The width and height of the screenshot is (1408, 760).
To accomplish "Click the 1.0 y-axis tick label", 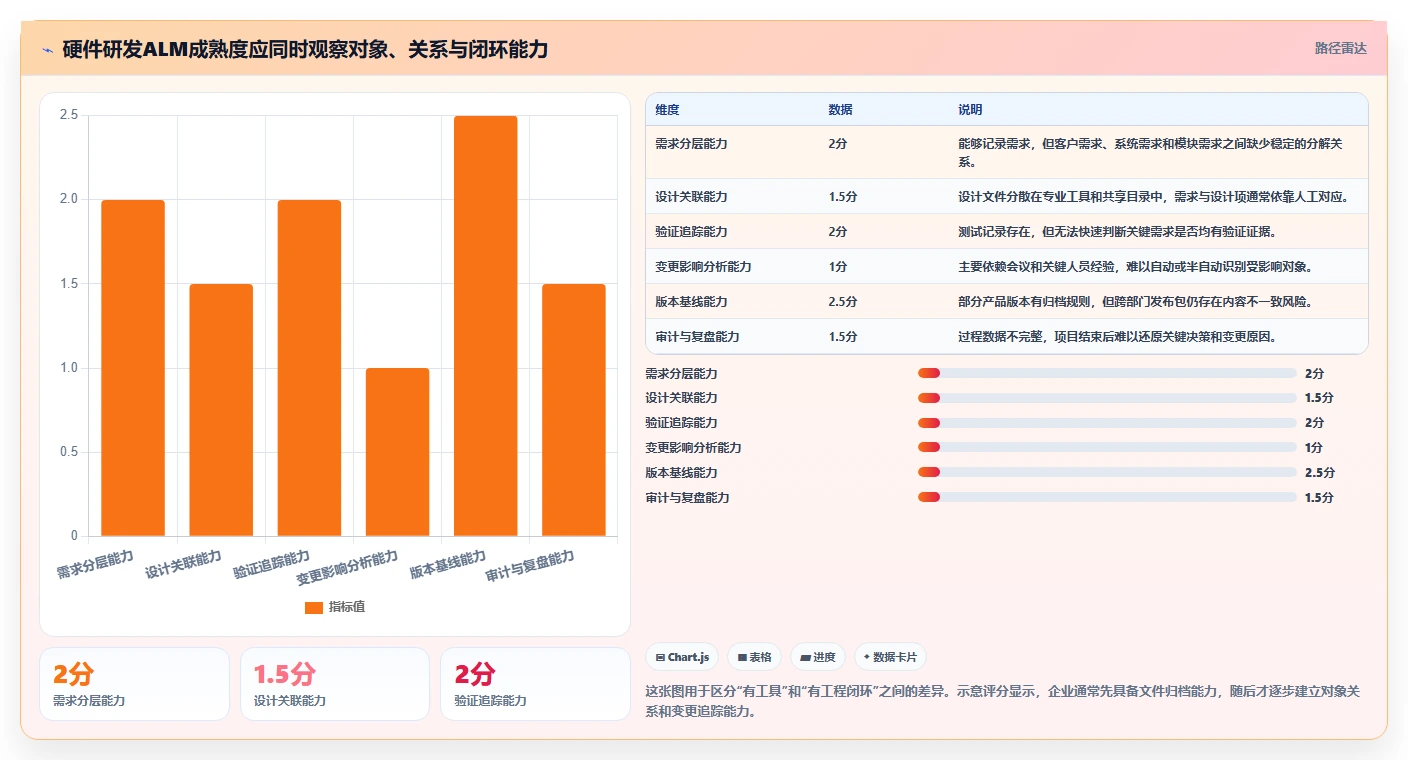I will [69, 368].
